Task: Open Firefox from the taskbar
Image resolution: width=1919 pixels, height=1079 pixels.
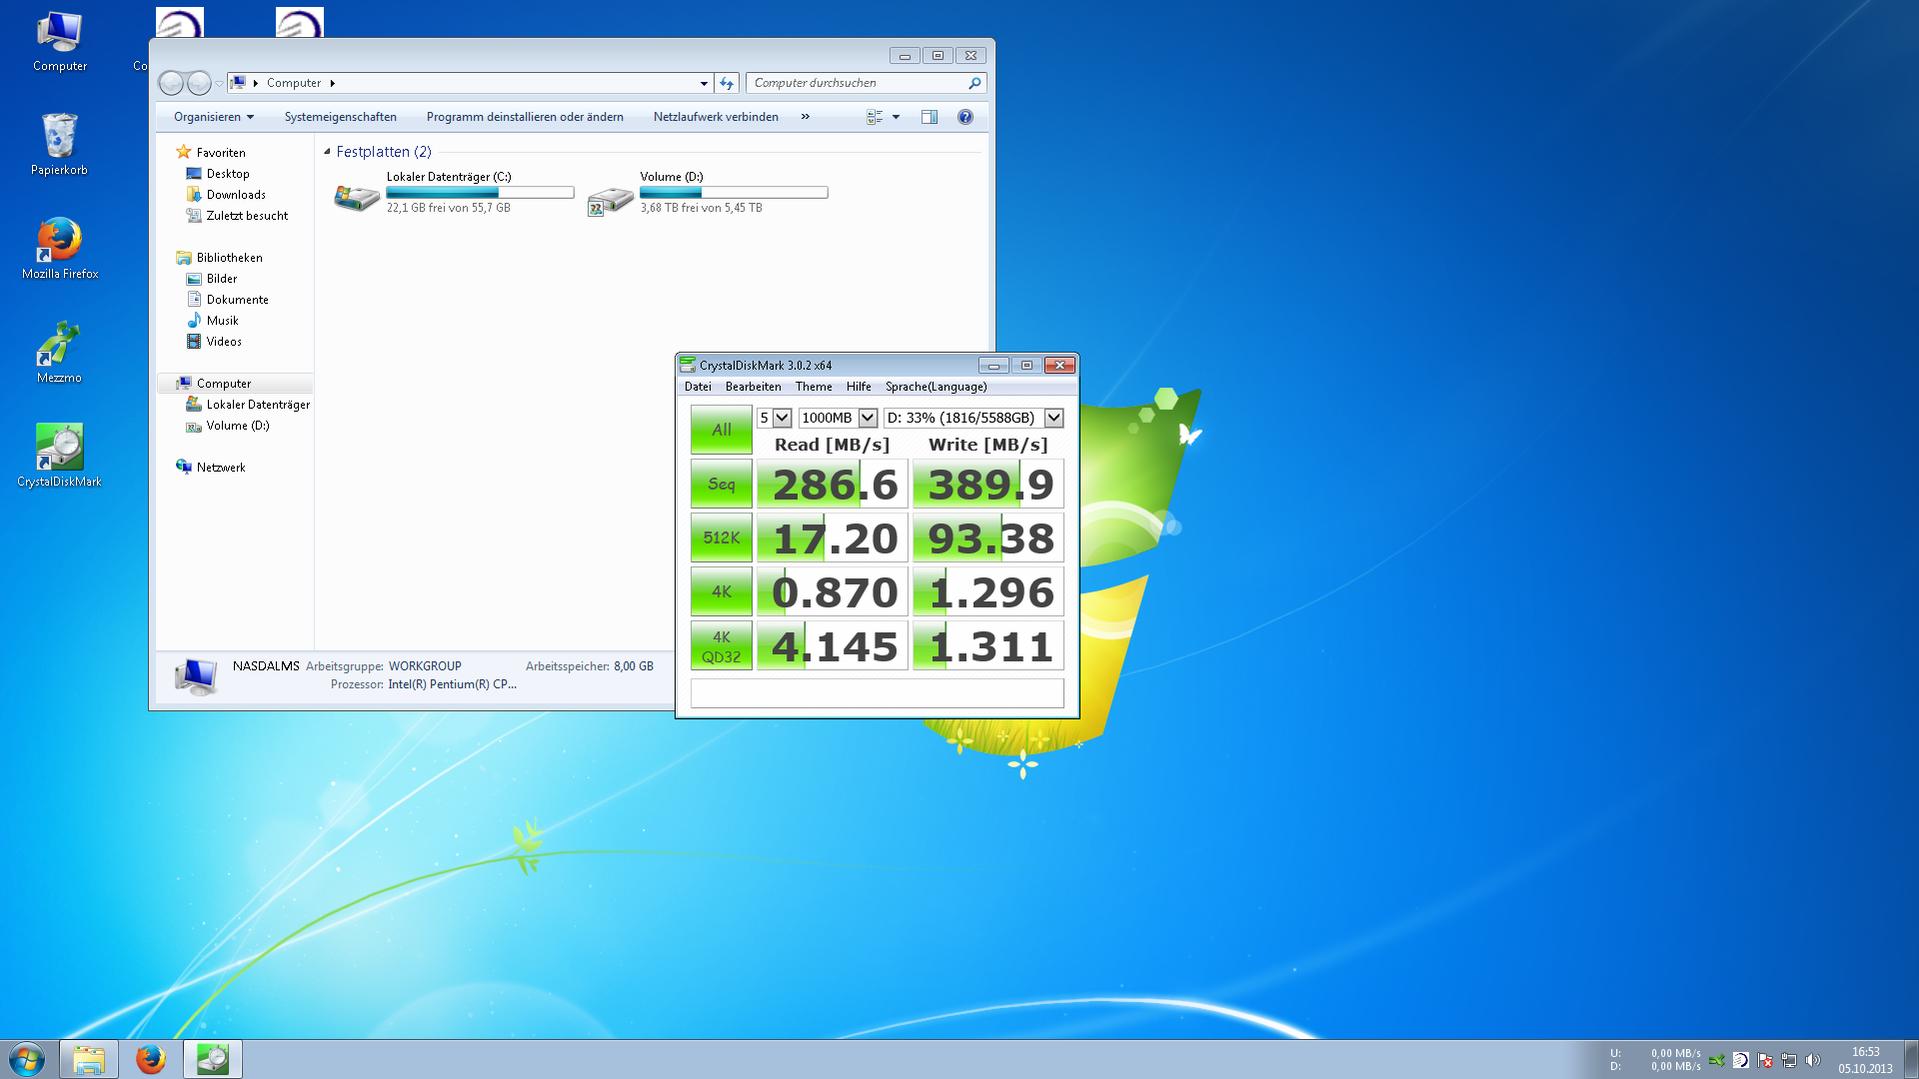Action: pyautogui.click(x=151, y=1059)
